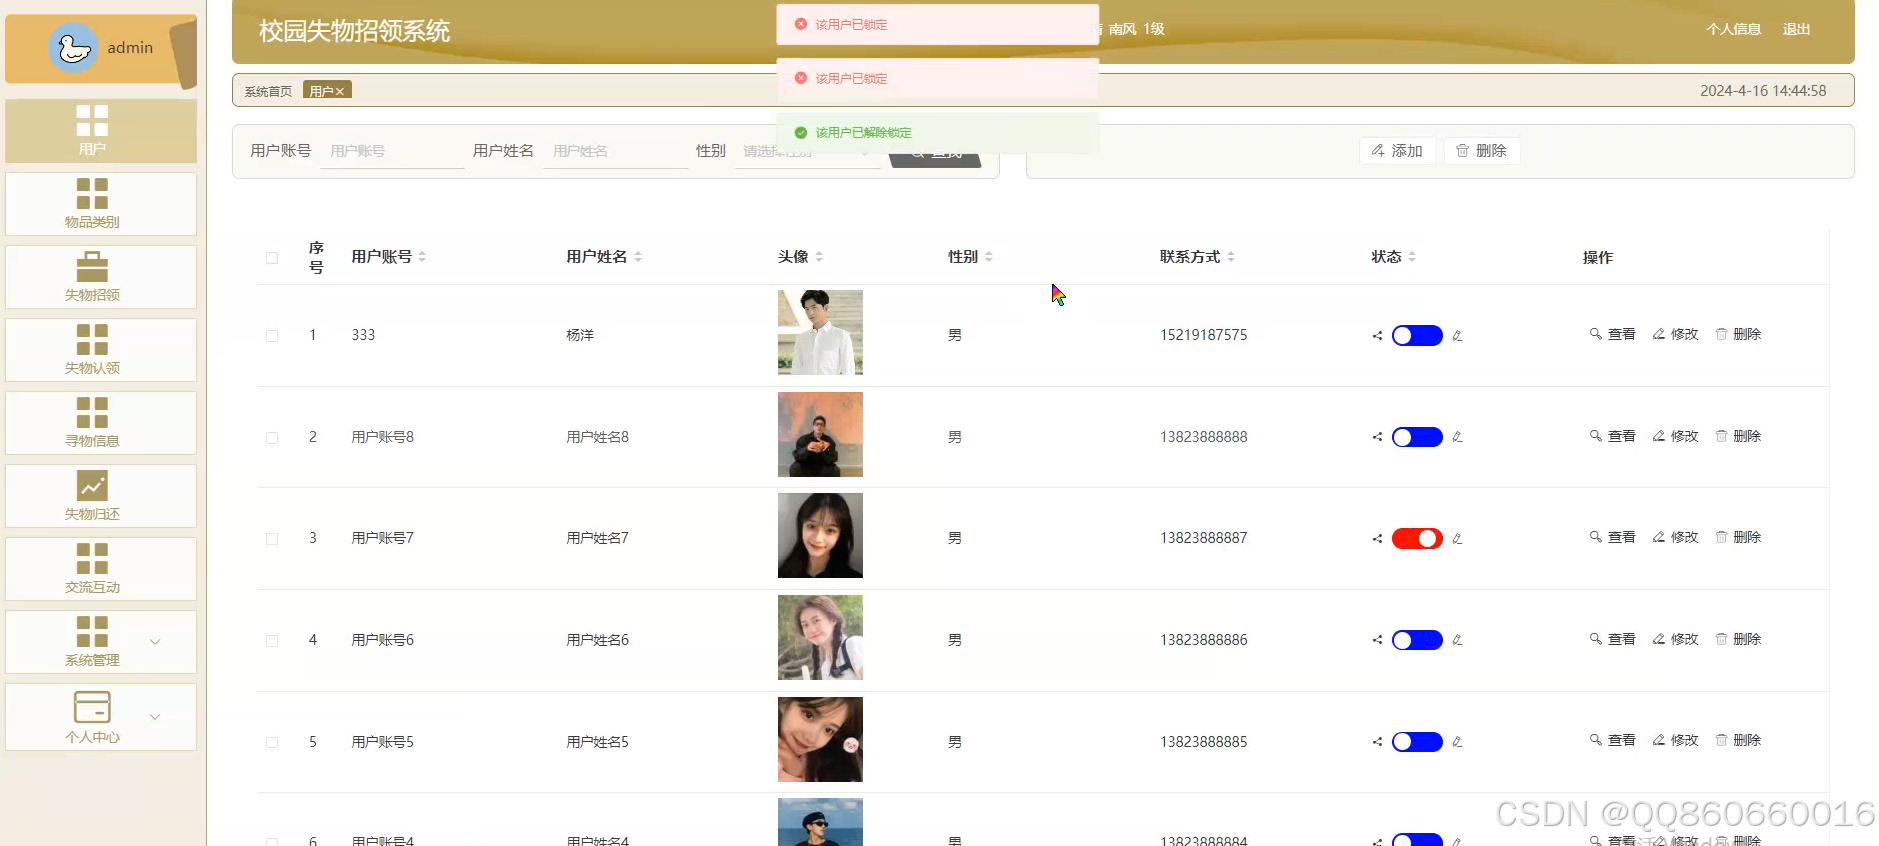Switch to the 系统首页 tab

(x=268, y=92)
